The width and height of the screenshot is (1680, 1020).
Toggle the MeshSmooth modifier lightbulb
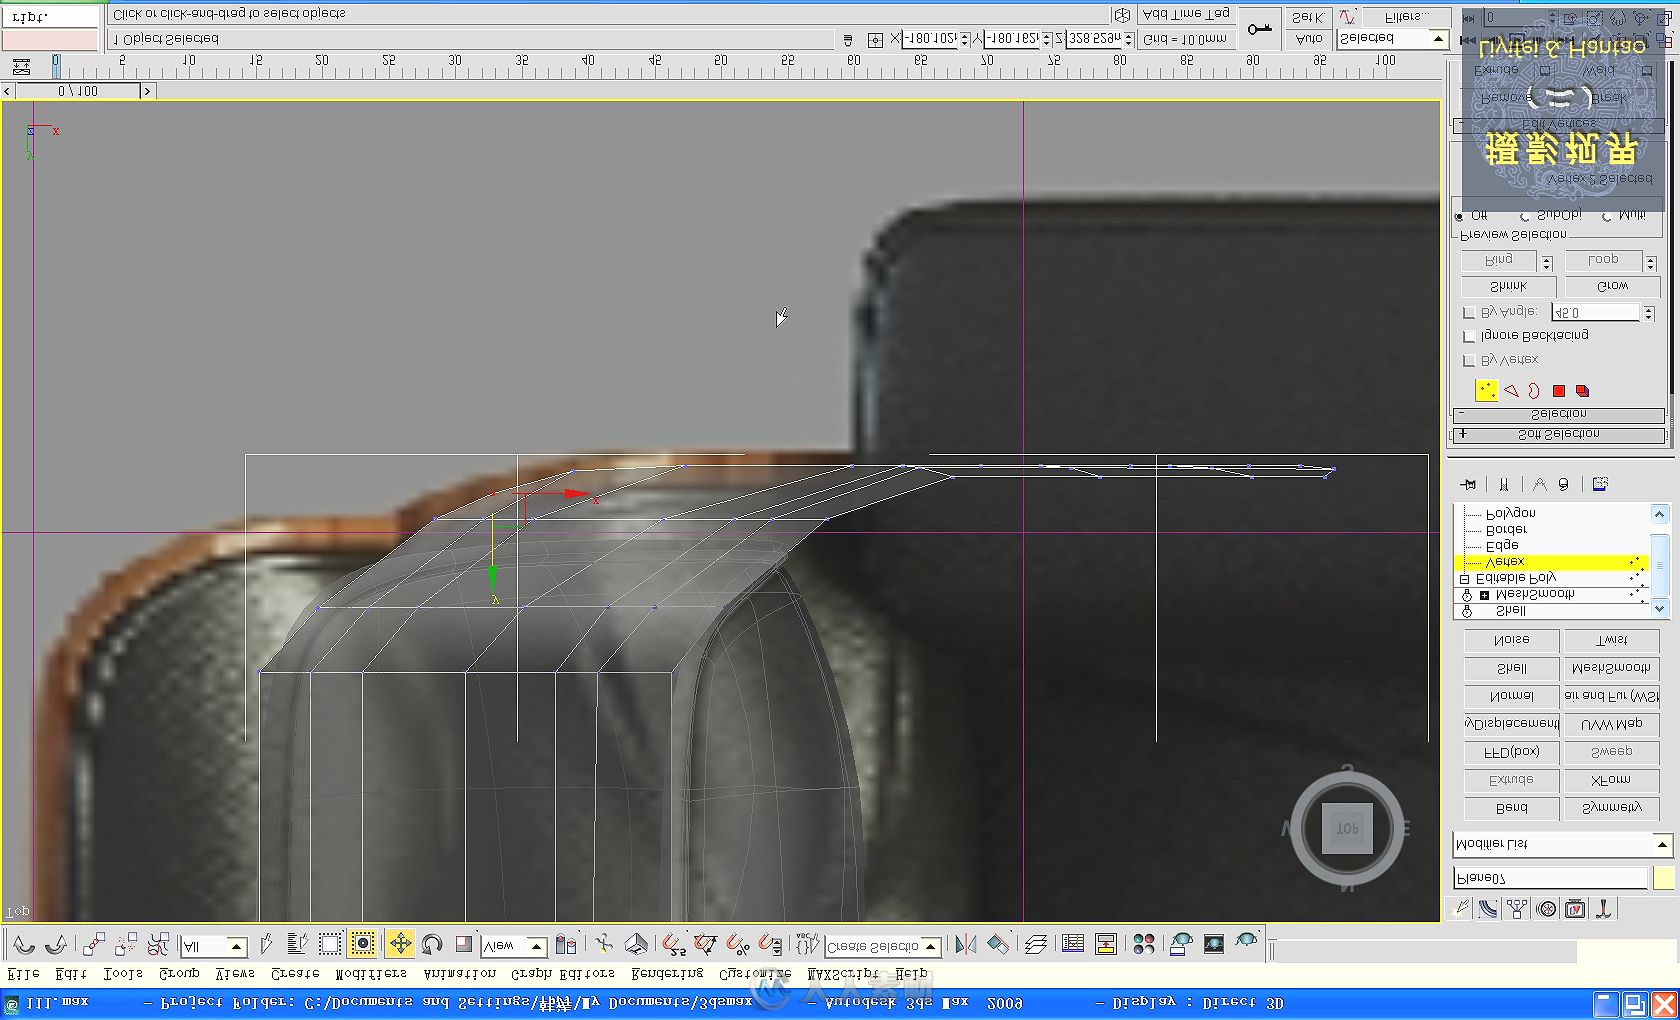click(x=1467, y=595)
